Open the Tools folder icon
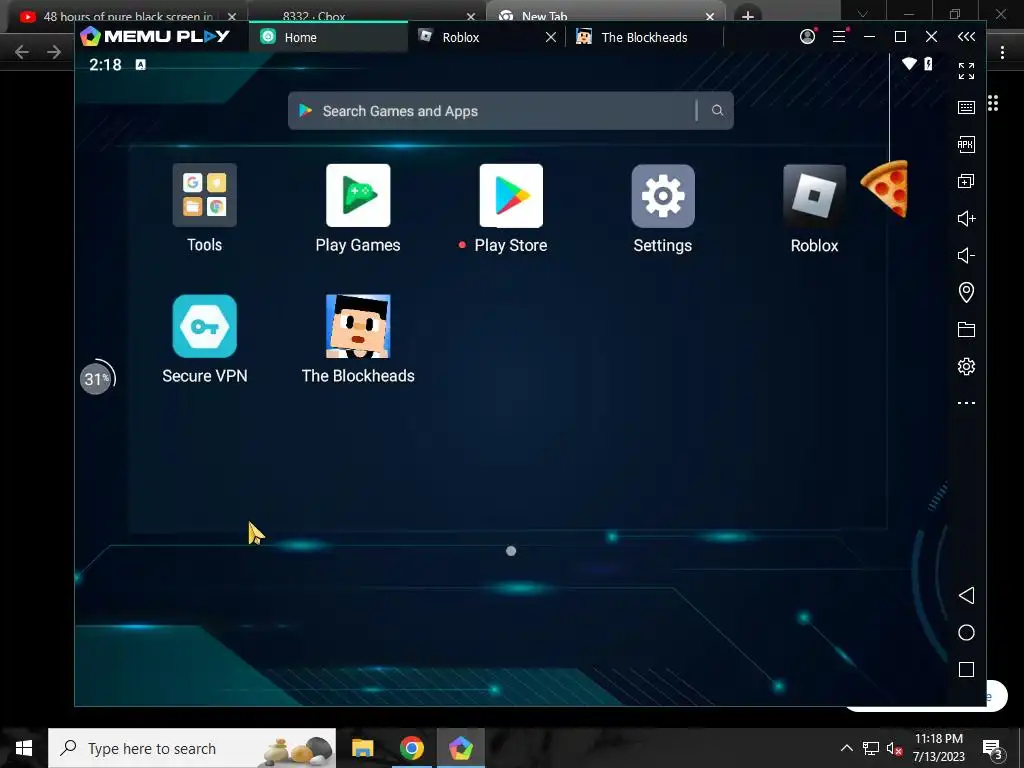Screen dimensions: 1024x768 [x=204, y=195]
